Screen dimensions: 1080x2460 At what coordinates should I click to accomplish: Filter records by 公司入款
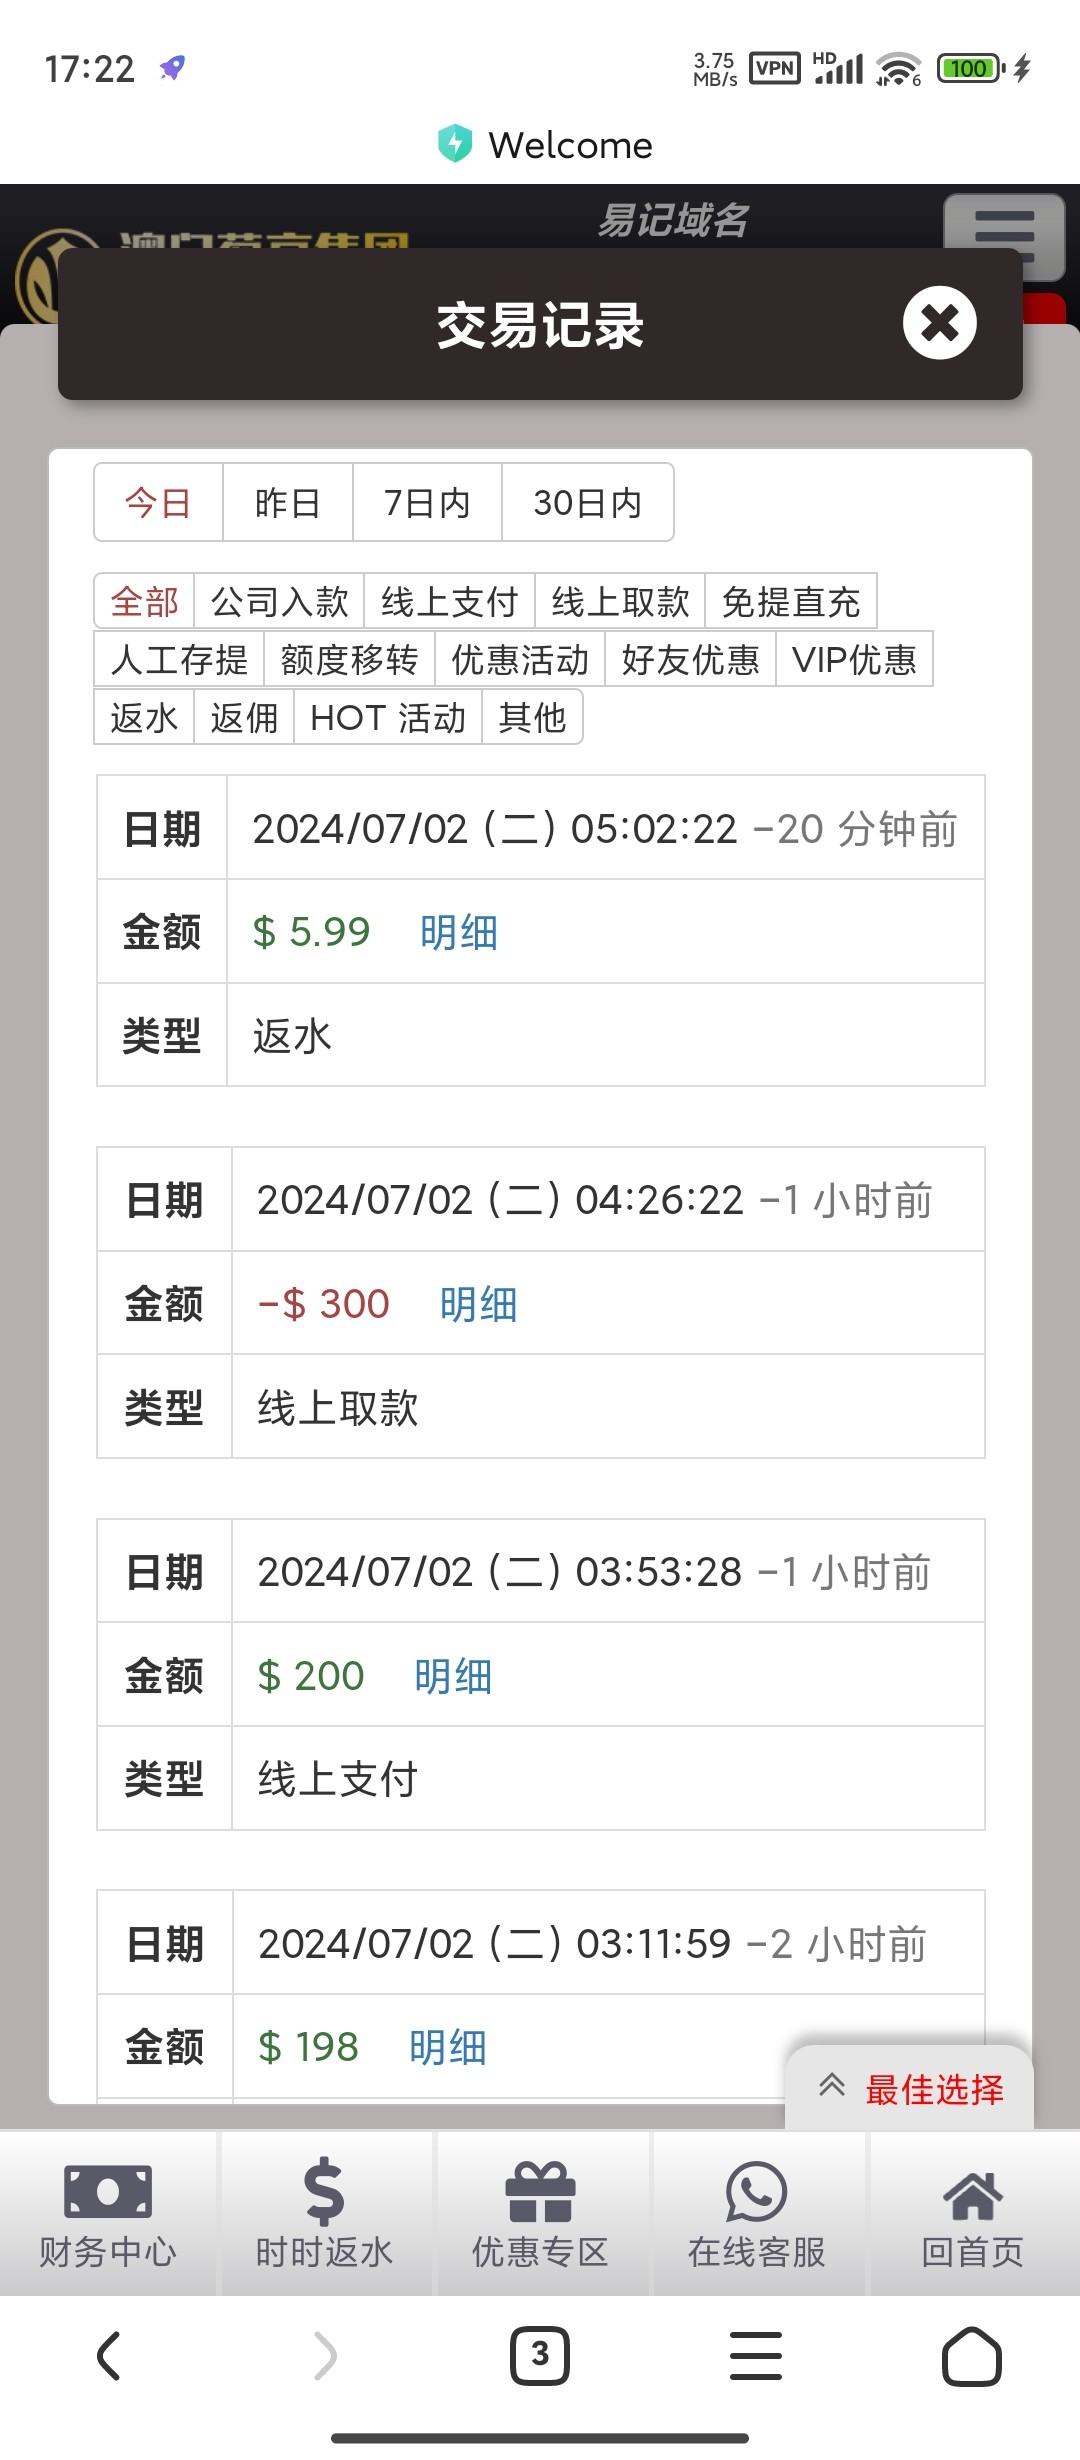[x=280, y=602]
